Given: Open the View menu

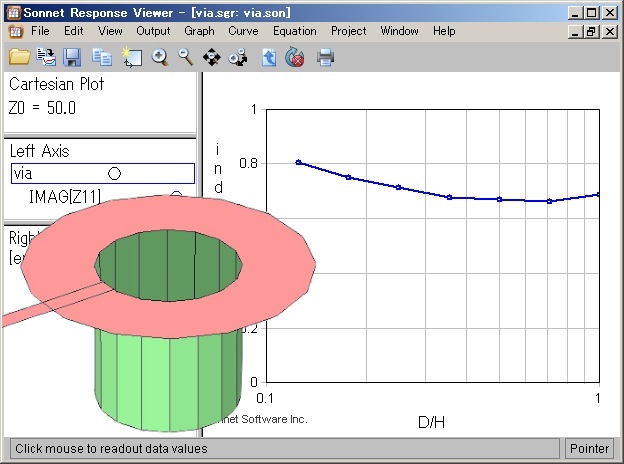Looking at the screenshot, I should click(110, 31).
